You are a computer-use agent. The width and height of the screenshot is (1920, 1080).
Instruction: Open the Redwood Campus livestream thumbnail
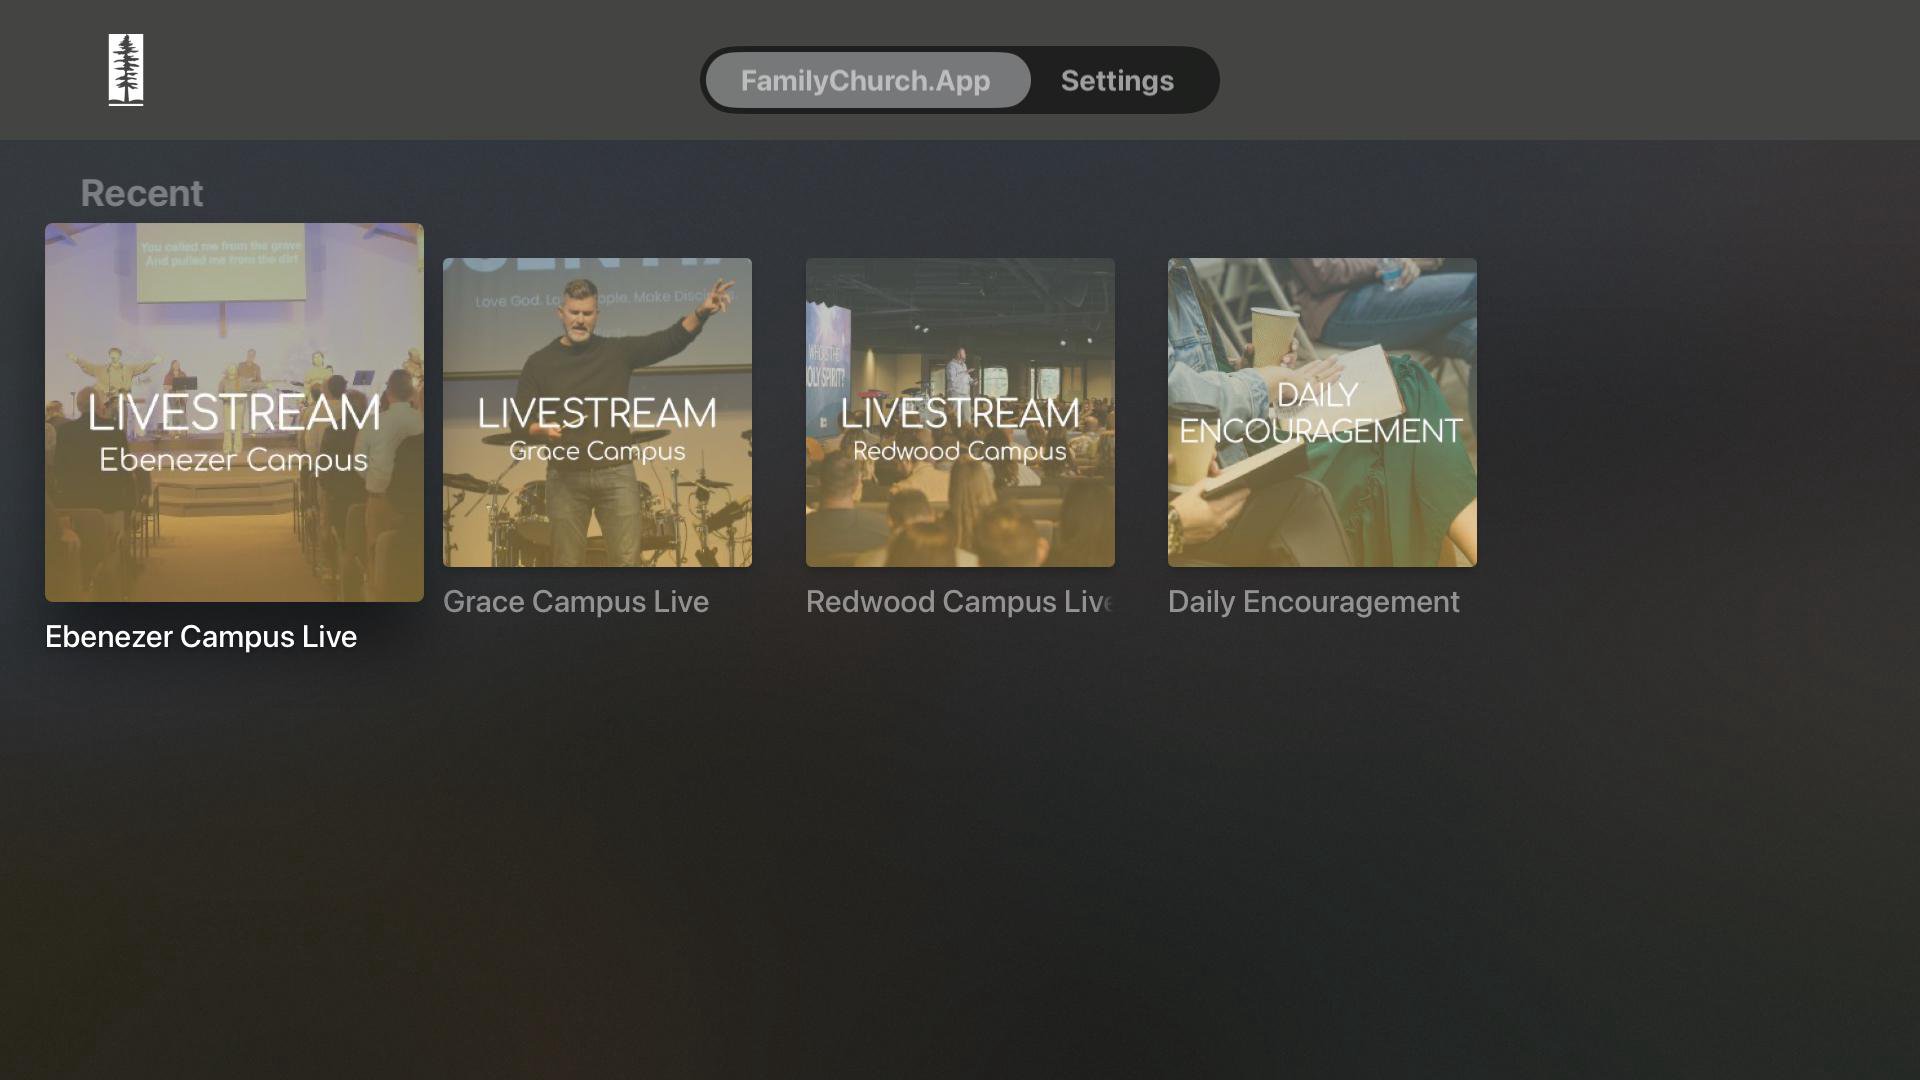(960, 412)
